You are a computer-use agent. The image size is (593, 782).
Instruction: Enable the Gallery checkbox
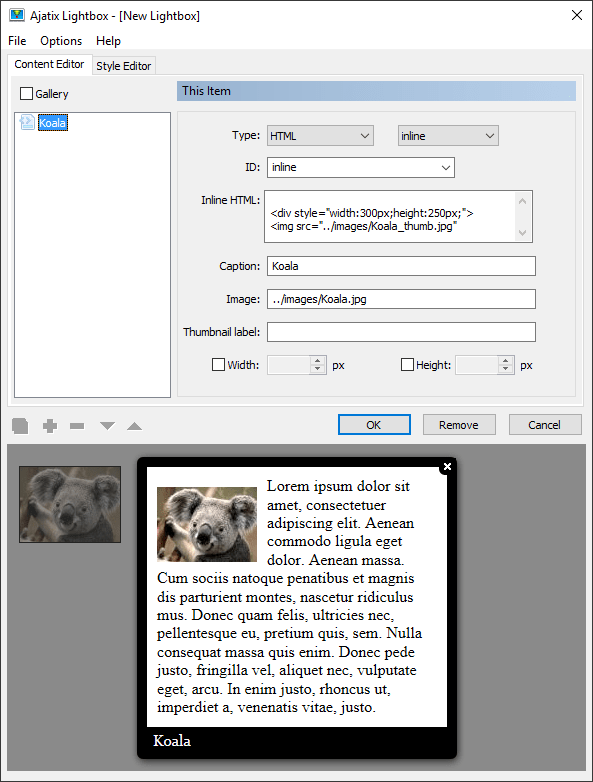pyautogui.click(x=26, y=93)
